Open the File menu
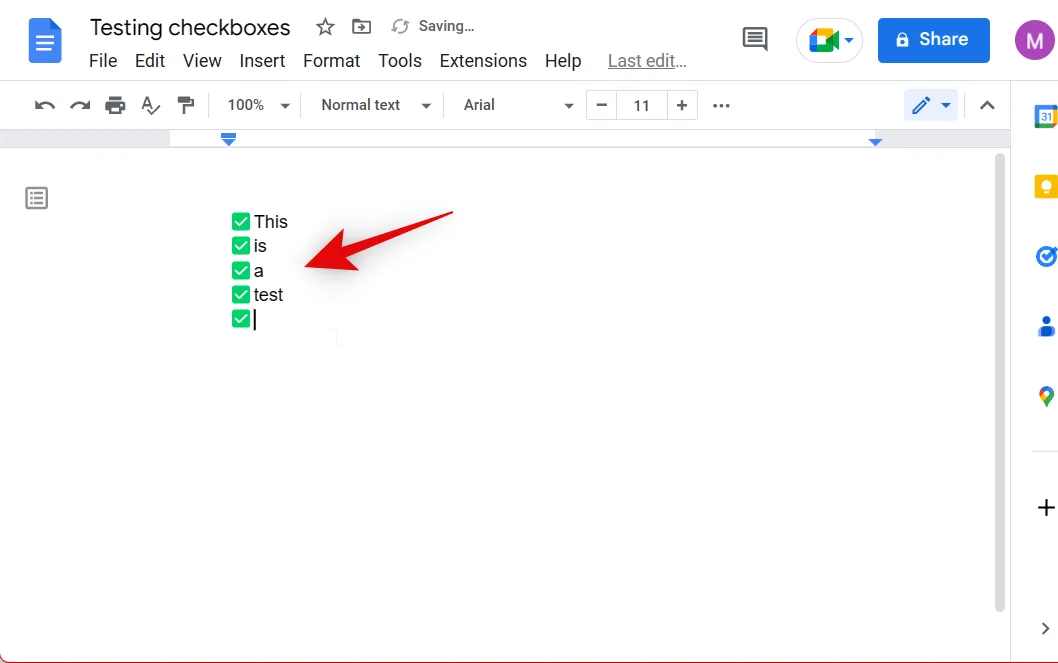The image size is (1058, 663). coord(103,61)
